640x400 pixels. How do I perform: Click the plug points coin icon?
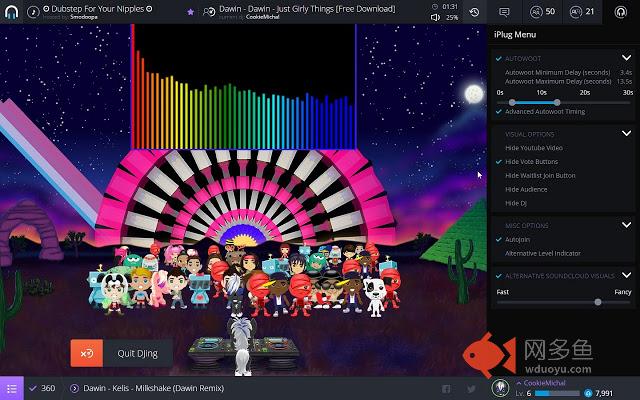[x=588, y=393]
